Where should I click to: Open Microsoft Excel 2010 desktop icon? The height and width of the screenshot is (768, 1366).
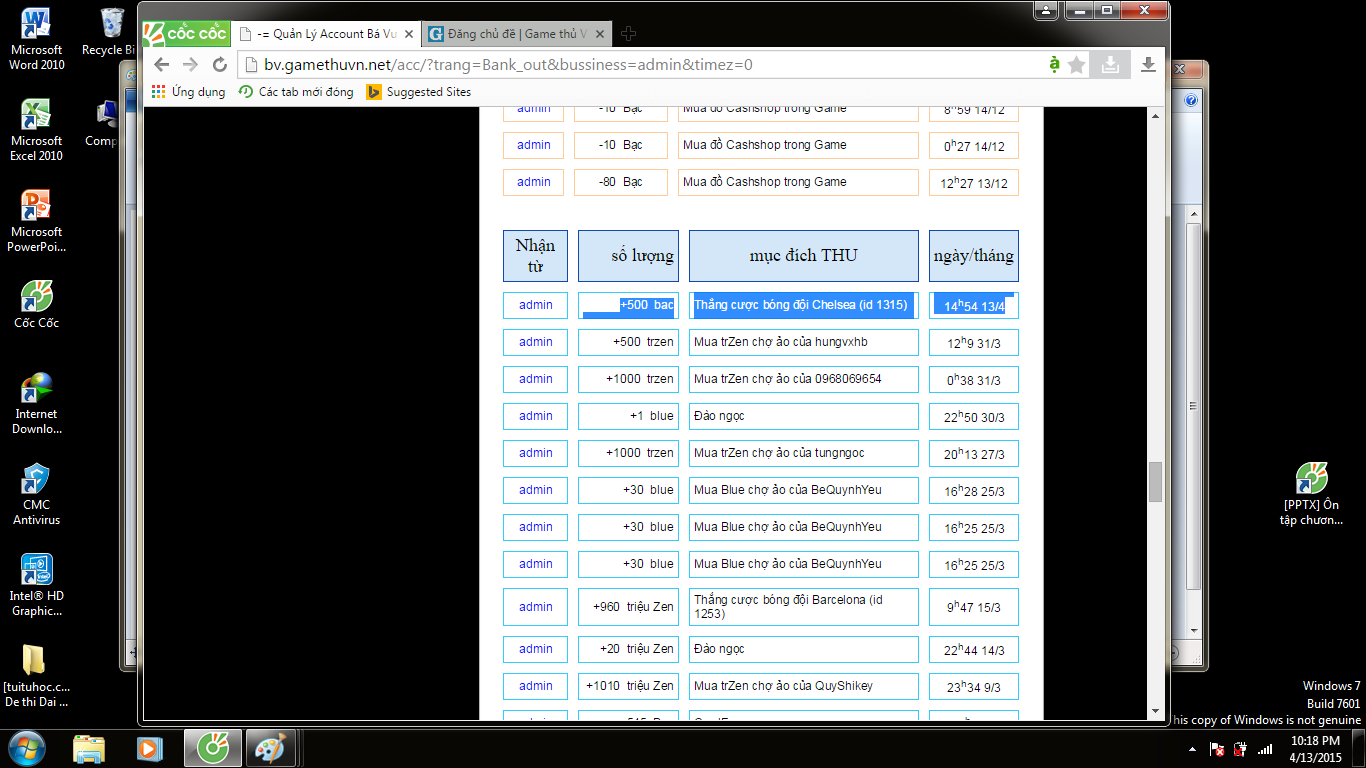(x=37, y=131)
